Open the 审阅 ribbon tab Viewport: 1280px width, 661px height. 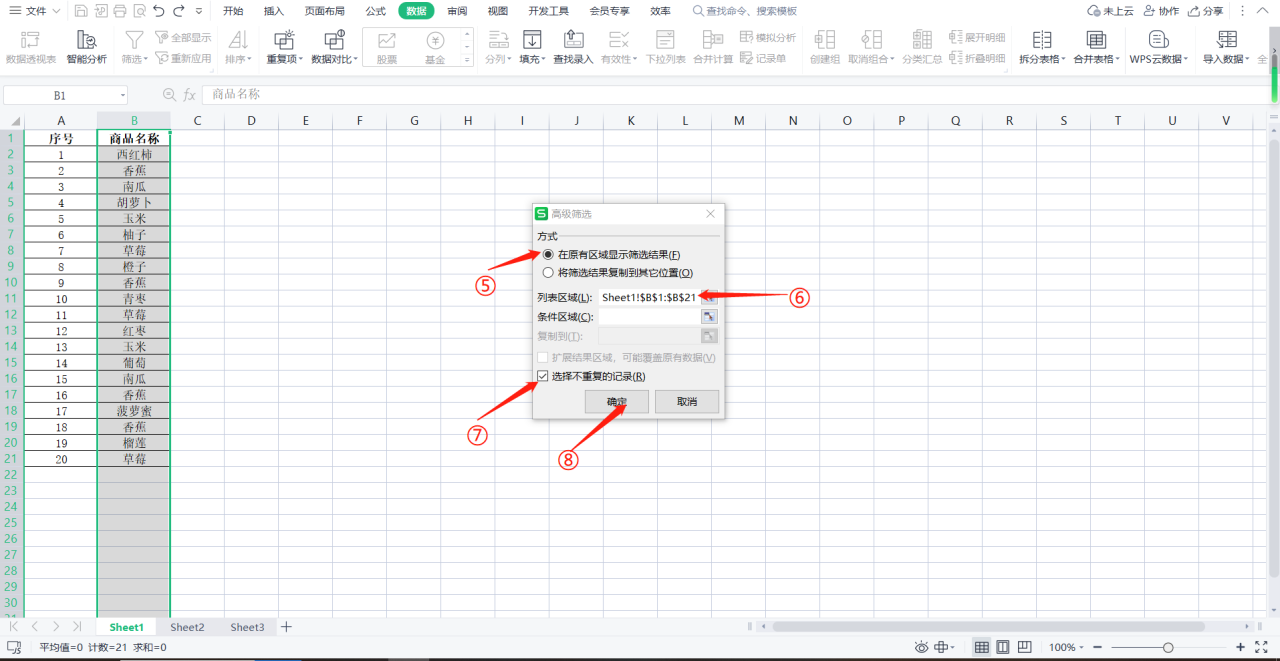[457, 11]
